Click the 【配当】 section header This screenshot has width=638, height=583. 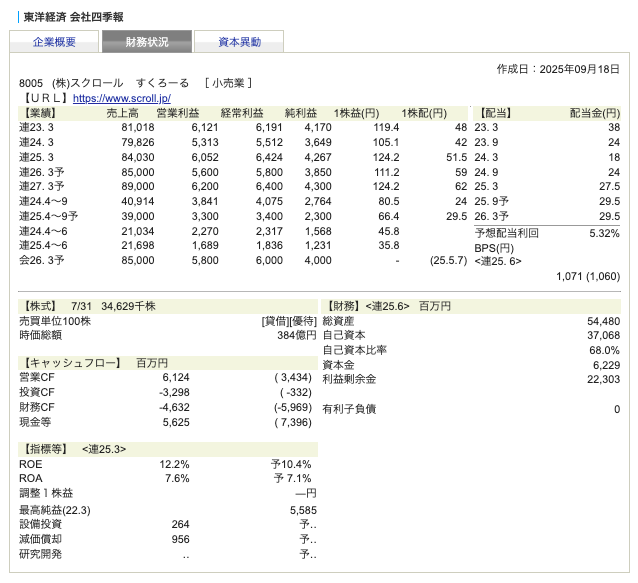pyautogui.click(x=497, y=113)
